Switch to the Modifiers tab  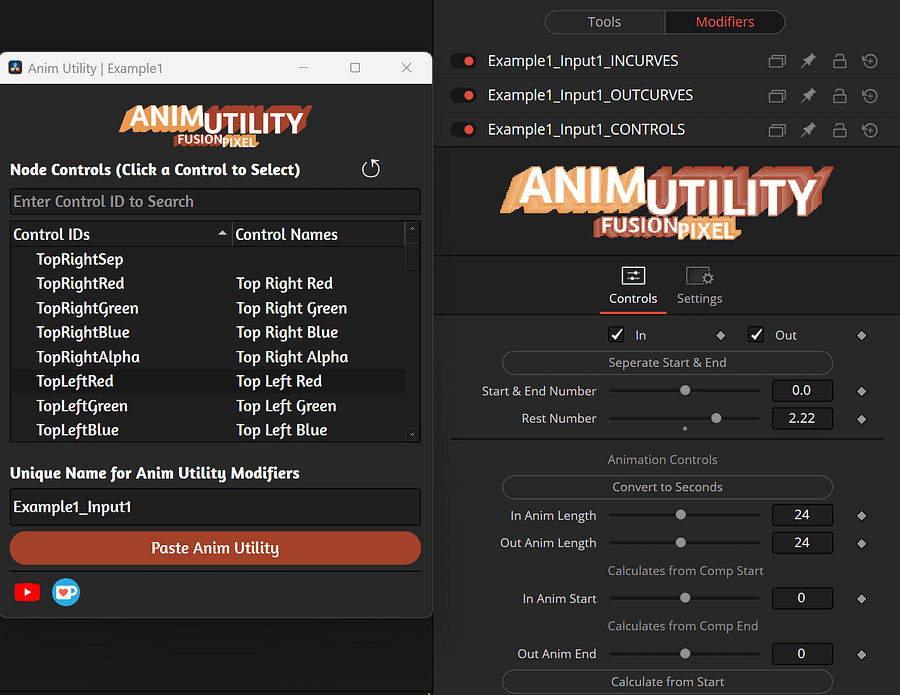tap(724, 22)
